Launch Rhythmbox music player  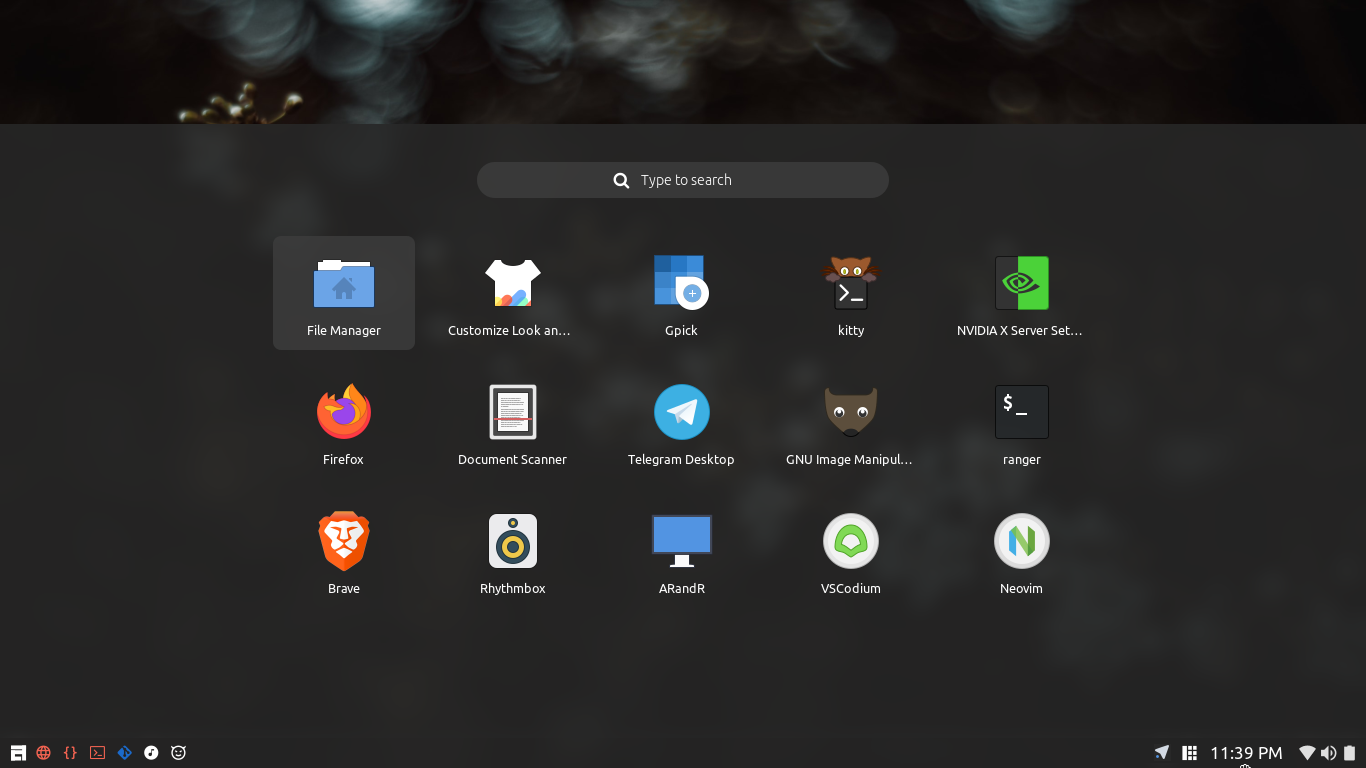pyautogui.click(x=513, y=551)
